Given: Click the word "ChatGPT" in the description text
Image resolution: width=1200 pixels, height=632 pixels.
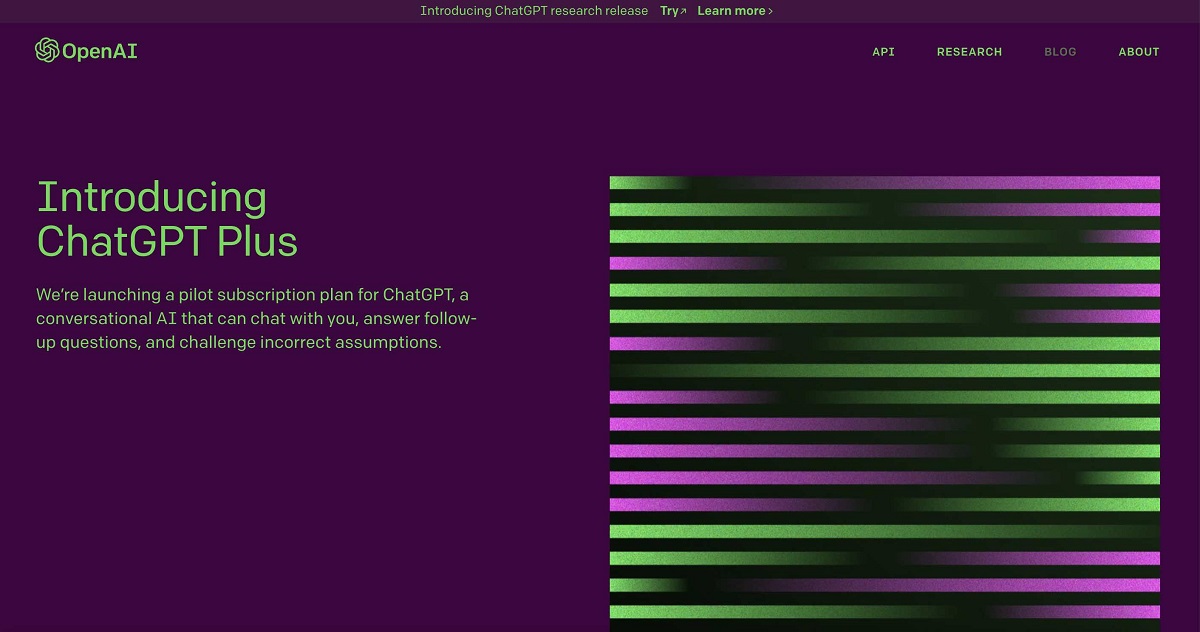Looking at the screenshot, I should pyautogui.click(x=420, y=294).
